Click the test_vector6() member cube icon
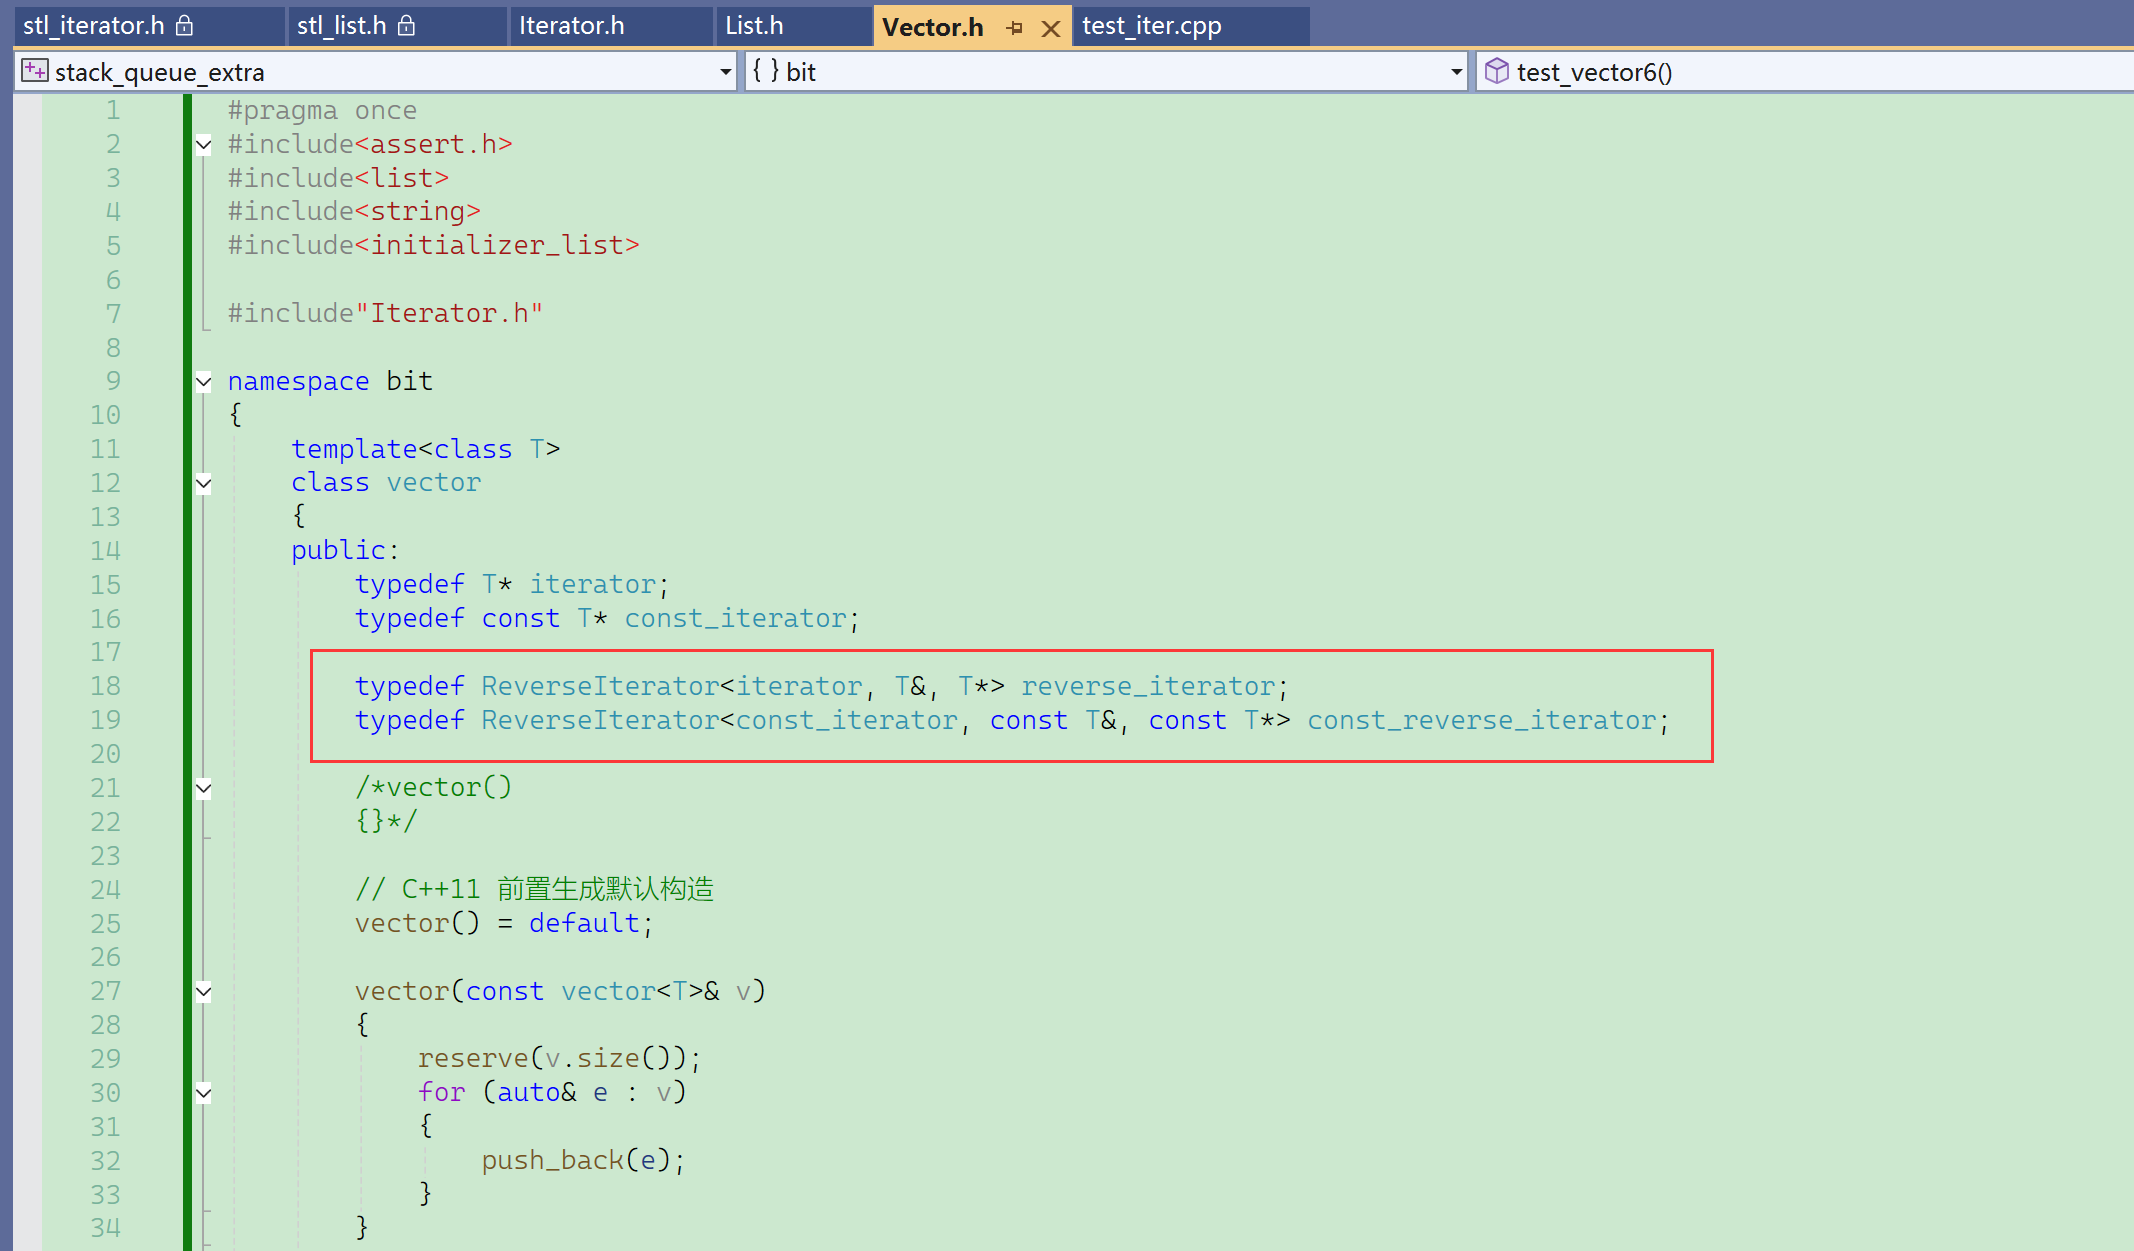 point(1496,71)
